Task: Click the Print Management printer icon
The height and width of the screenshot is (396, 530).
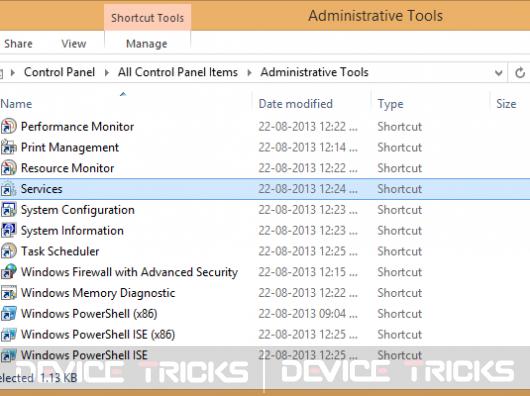Action: (x=8, y=147)
